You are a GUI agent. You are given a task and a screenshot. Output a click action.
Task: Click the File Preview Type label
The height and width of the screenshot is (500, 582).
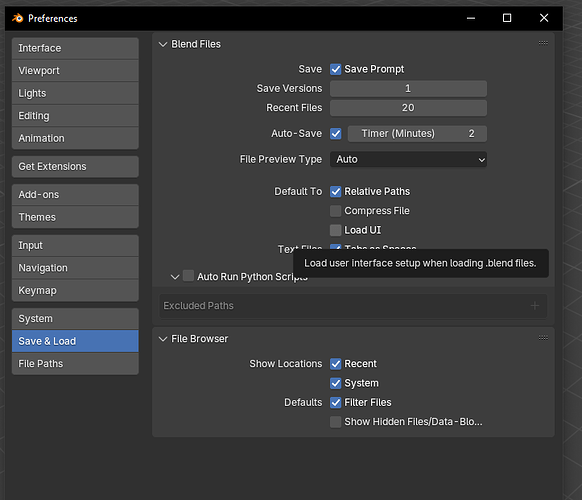tap(281, 160)
